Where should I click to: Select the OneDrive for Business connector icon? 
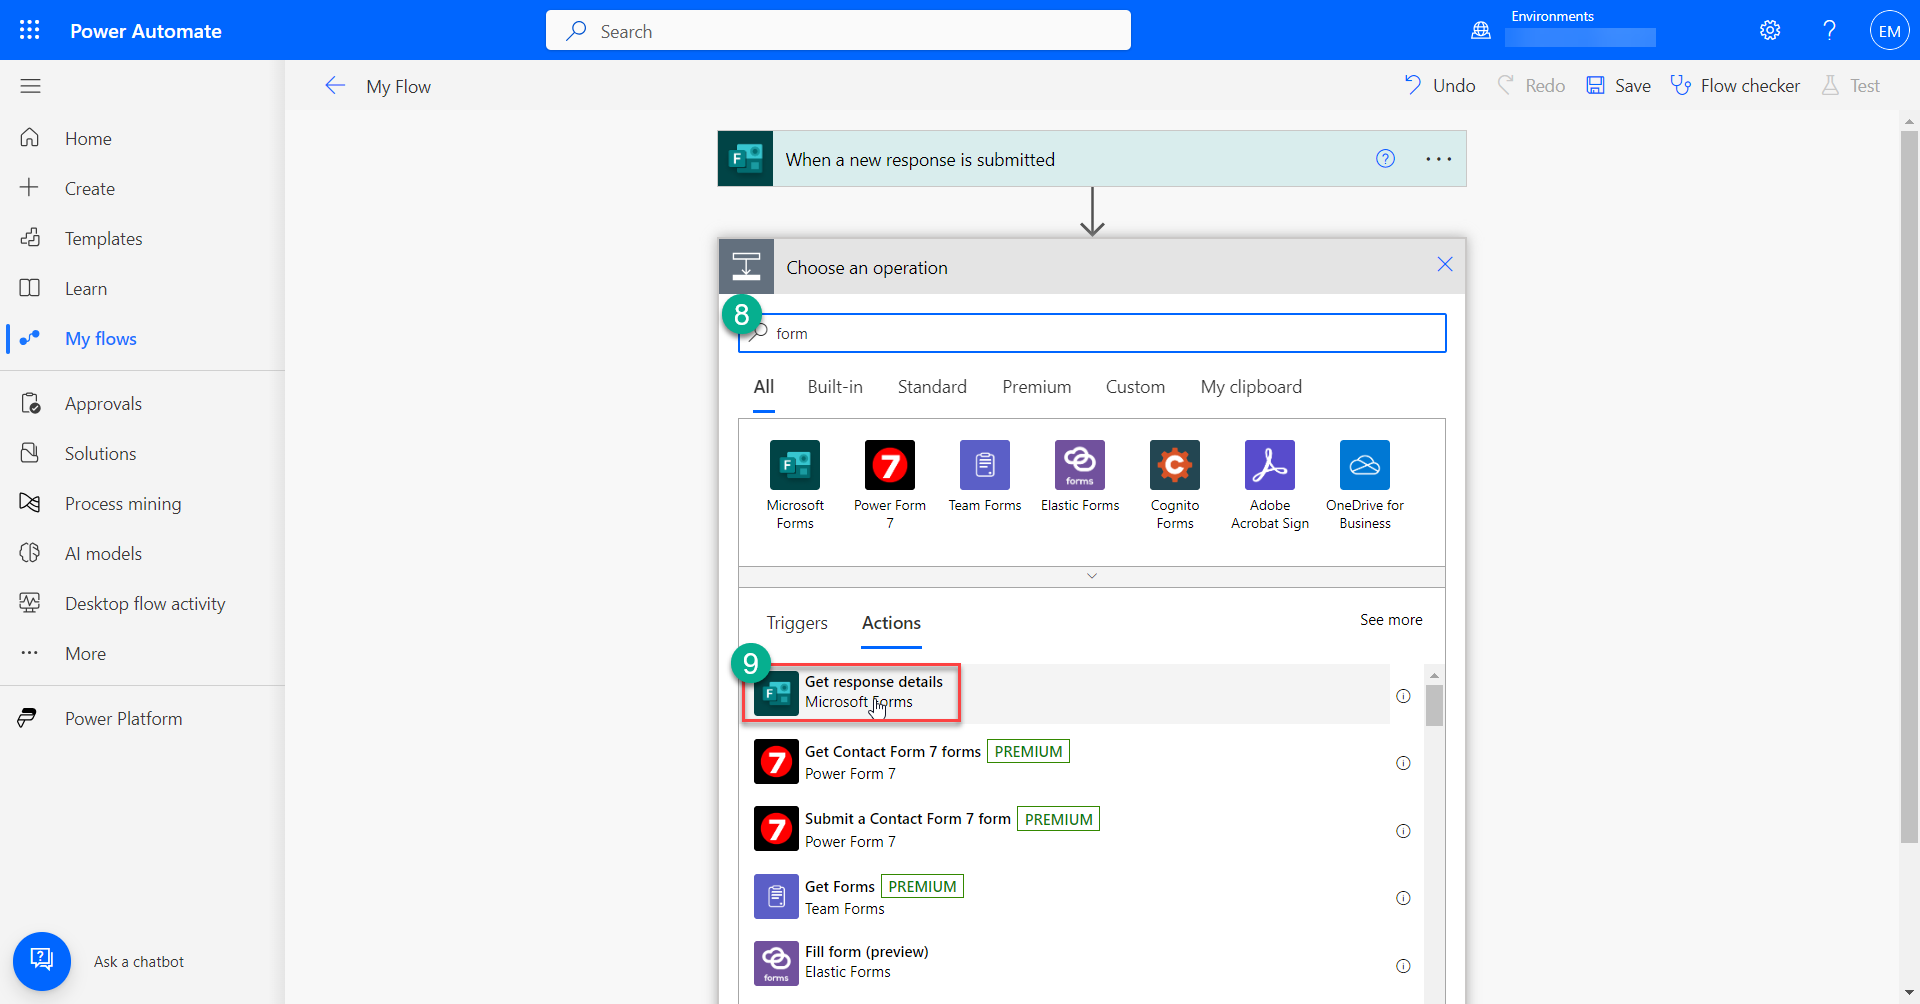coord(1365,465)
